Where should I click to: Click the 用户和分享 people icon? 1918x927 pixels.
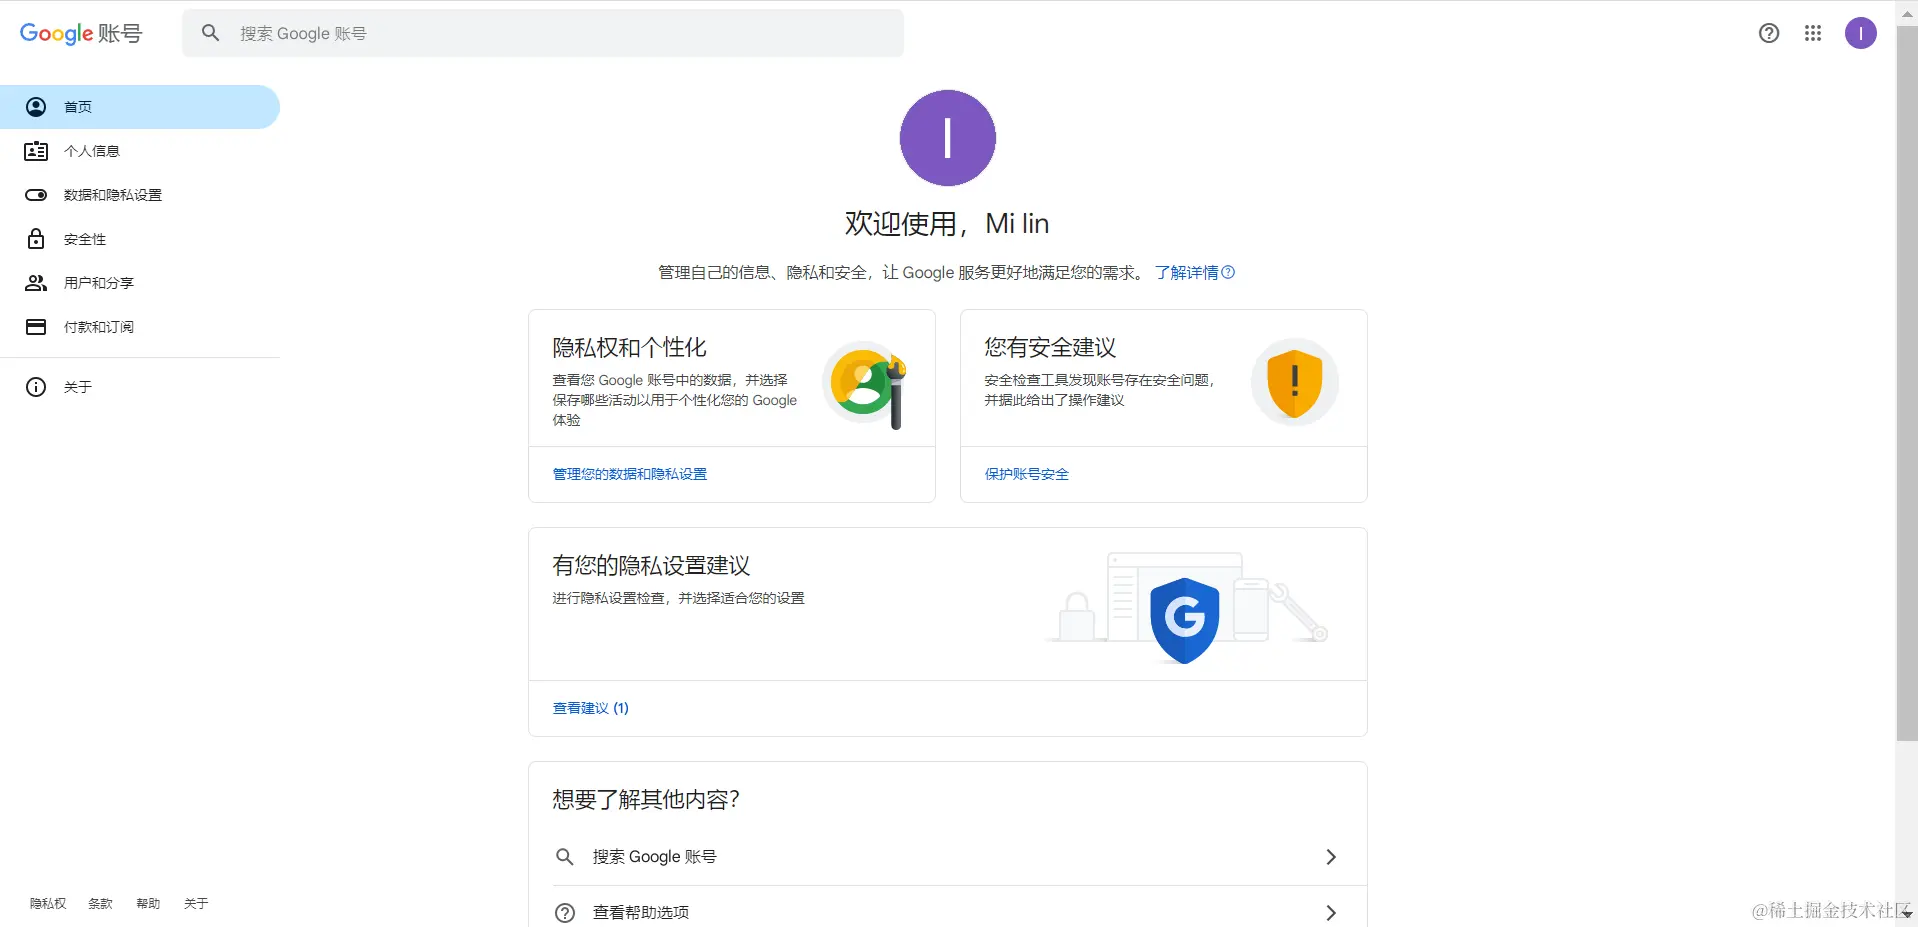pyautogui.click(x=36, y=283)
